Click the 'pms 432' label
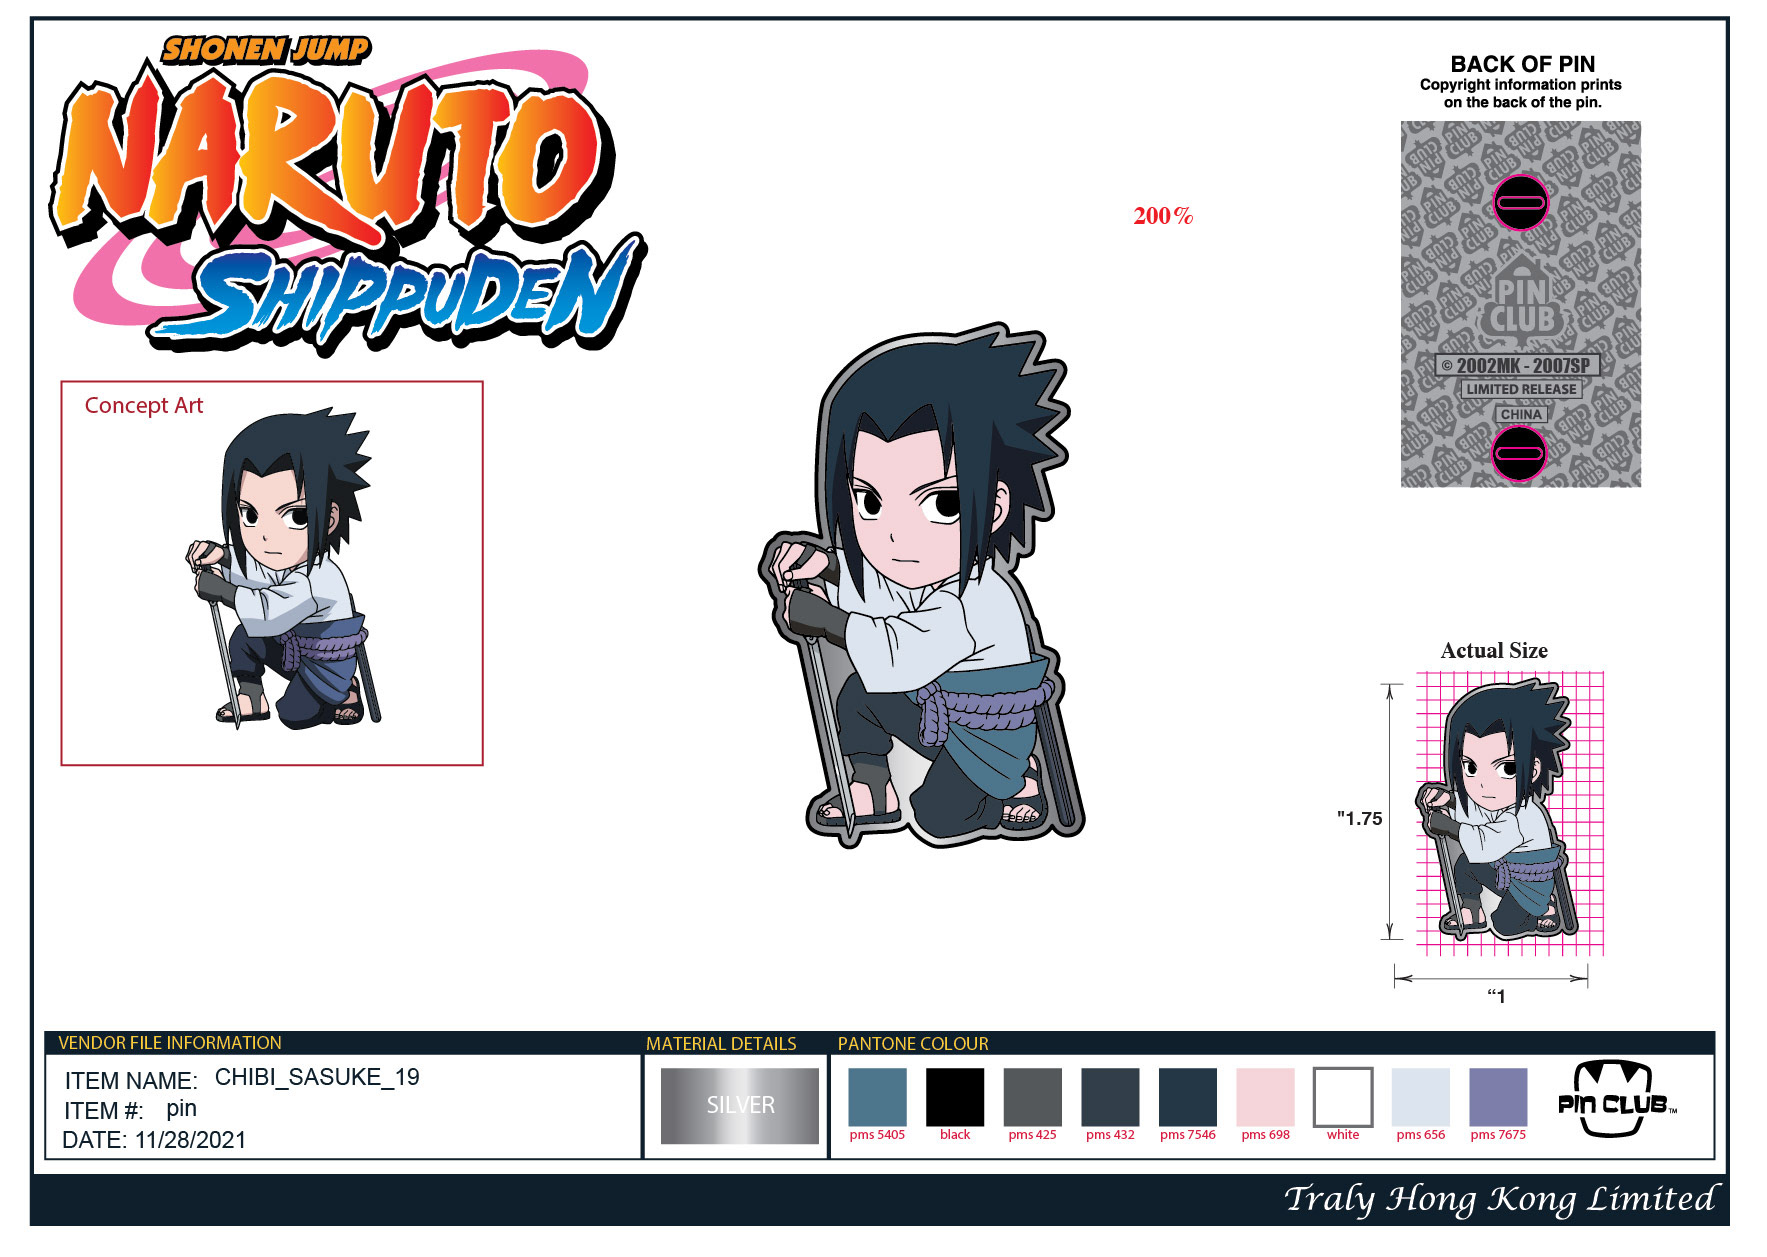This screenshot has width=1767, height=1257. (1110, 1135)
